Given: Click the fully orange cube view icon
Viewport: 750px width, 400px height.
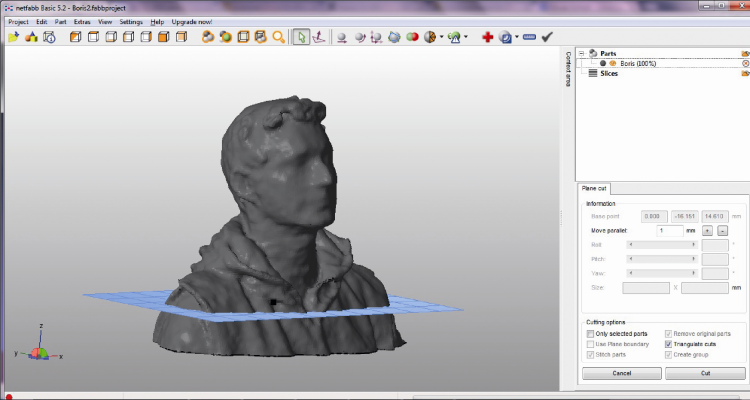Looking at the screenshot, I should coord(164,37).
